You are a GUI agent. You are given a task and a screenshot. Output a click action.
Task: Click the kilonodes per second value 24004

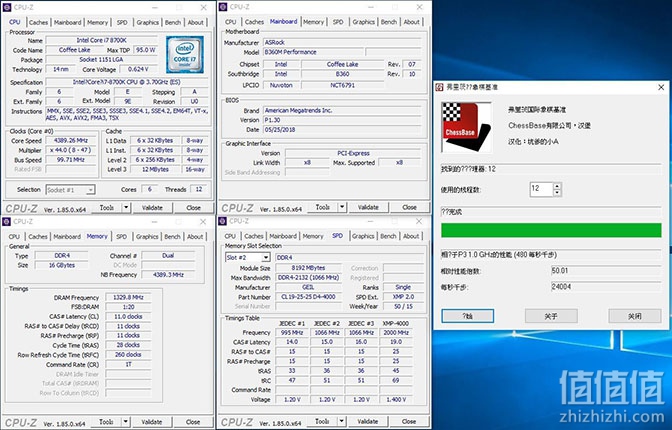[606, 287]
